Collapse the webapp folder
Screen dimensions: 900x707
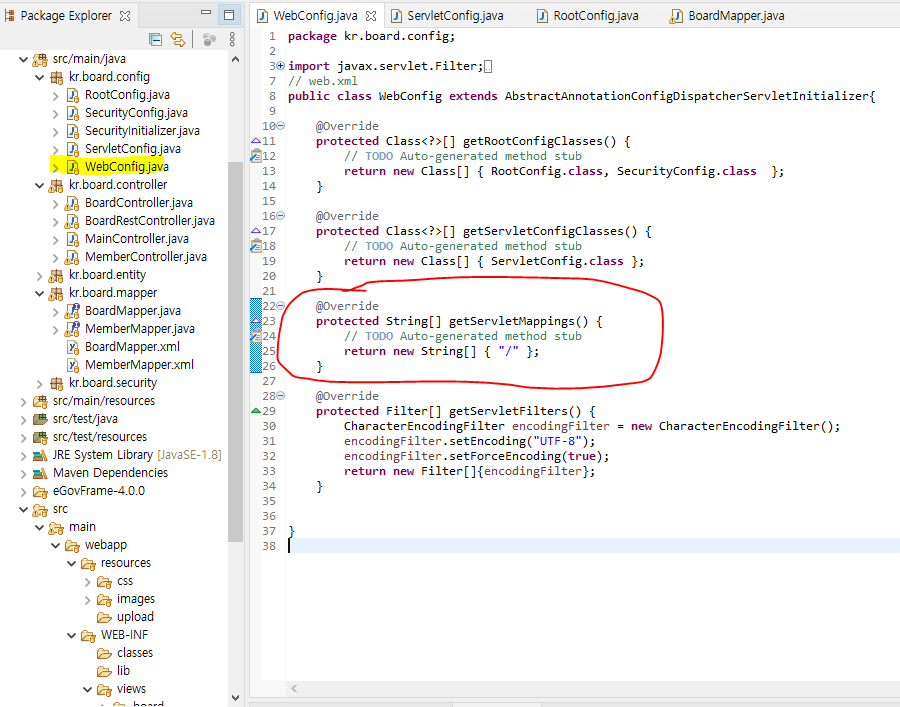(x=56, y=545)
